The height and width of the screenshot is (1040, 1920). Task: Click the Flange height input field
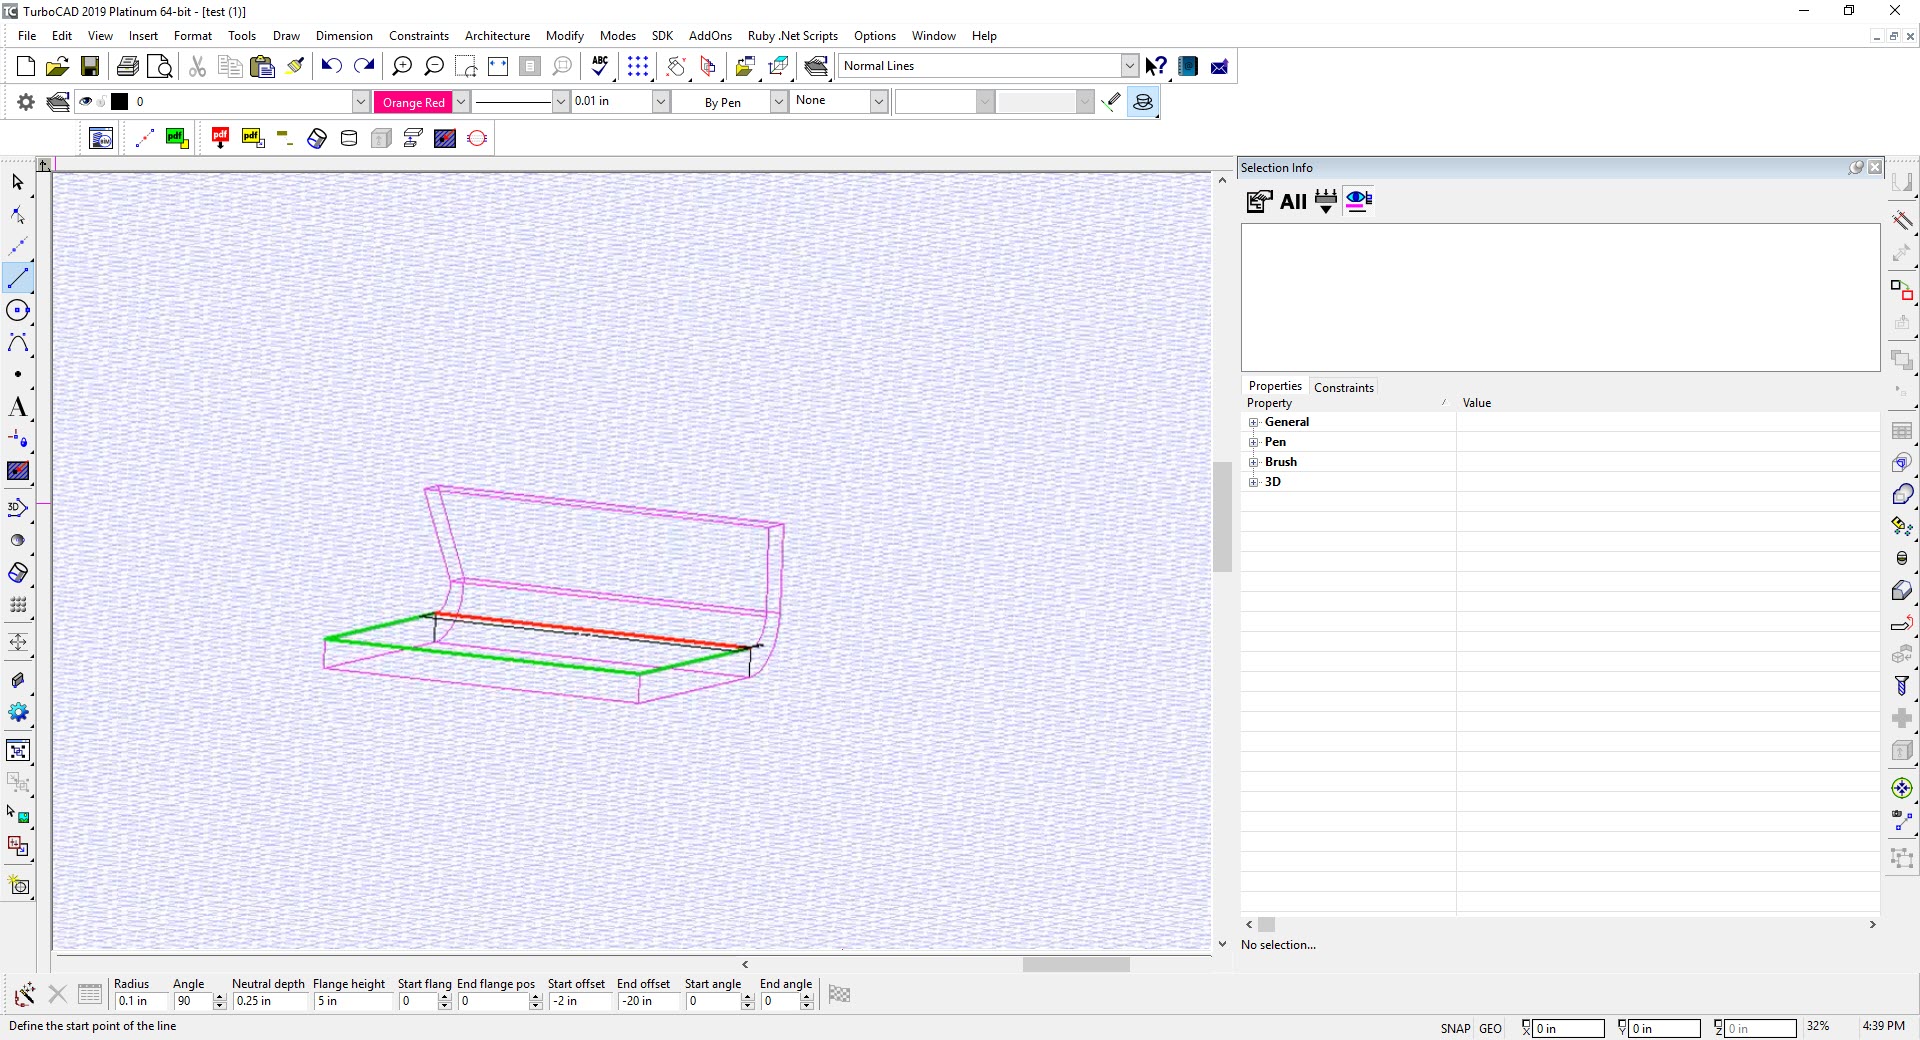coord(354,1001)
